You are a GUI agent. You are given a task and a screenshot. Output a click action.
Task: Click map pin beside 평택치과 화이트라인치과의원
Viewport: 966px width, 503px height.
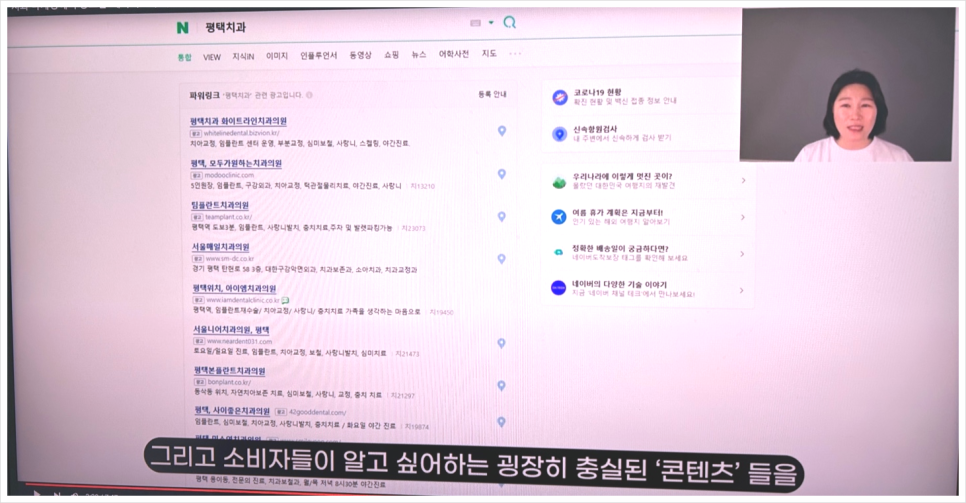pyautogui.click(x=502, y=131)
